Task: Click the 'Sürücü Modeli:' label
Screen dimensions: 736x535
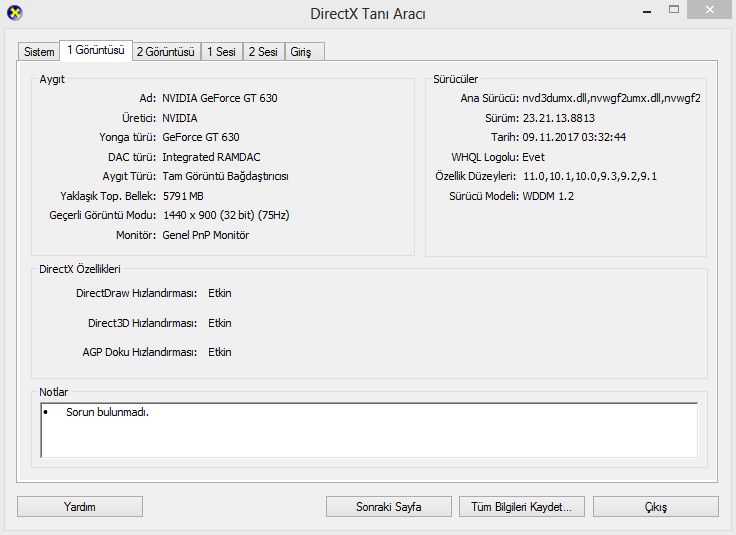Action: point(484,196)
